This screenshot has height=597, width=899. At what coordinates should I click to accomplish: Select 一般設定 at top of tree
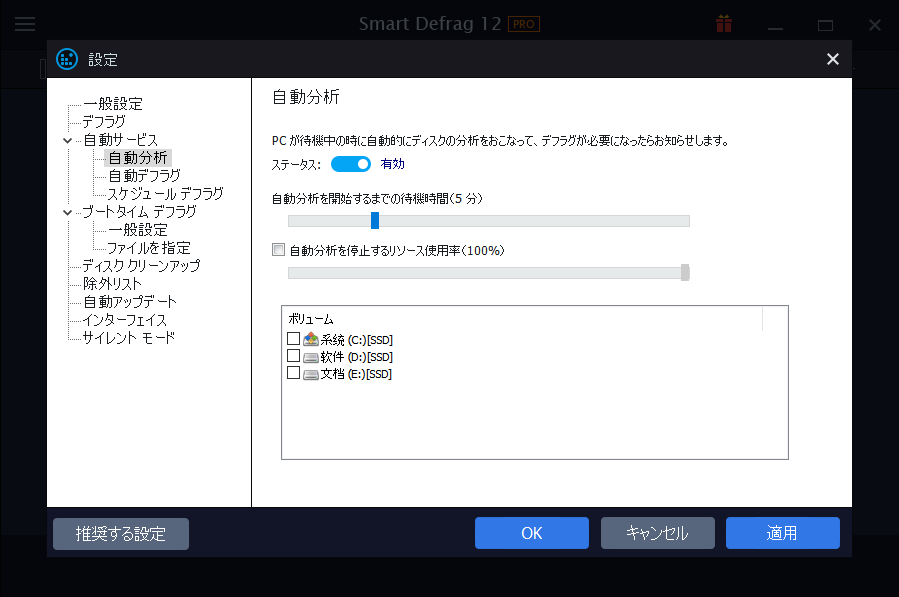tap(112, 104)
